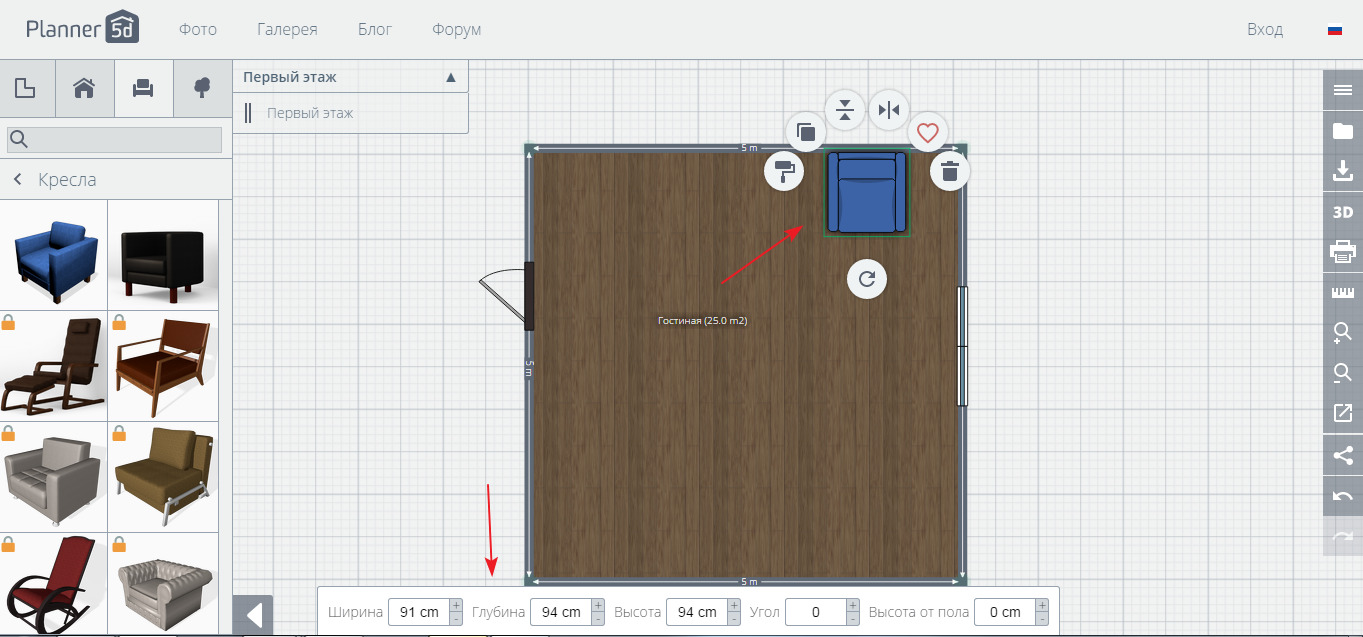Viewport: 1363px width, 637px height.
Task: Switch to 3D view
Action: [x=1342, y=212]
